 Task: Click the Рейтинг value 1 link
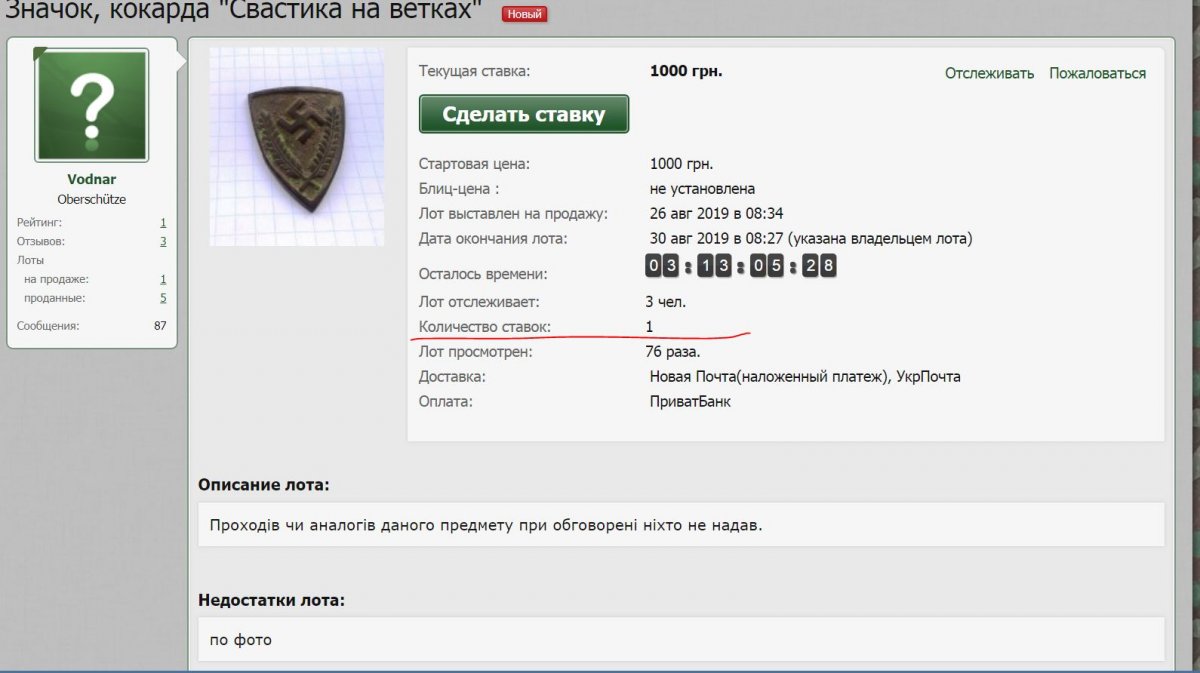163,222
